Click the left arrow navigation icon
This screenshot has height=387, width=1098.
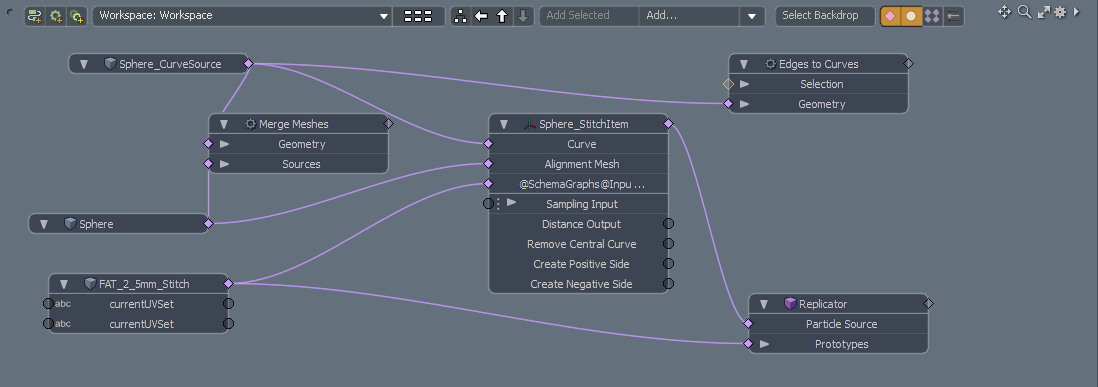[x=481, y=15]
